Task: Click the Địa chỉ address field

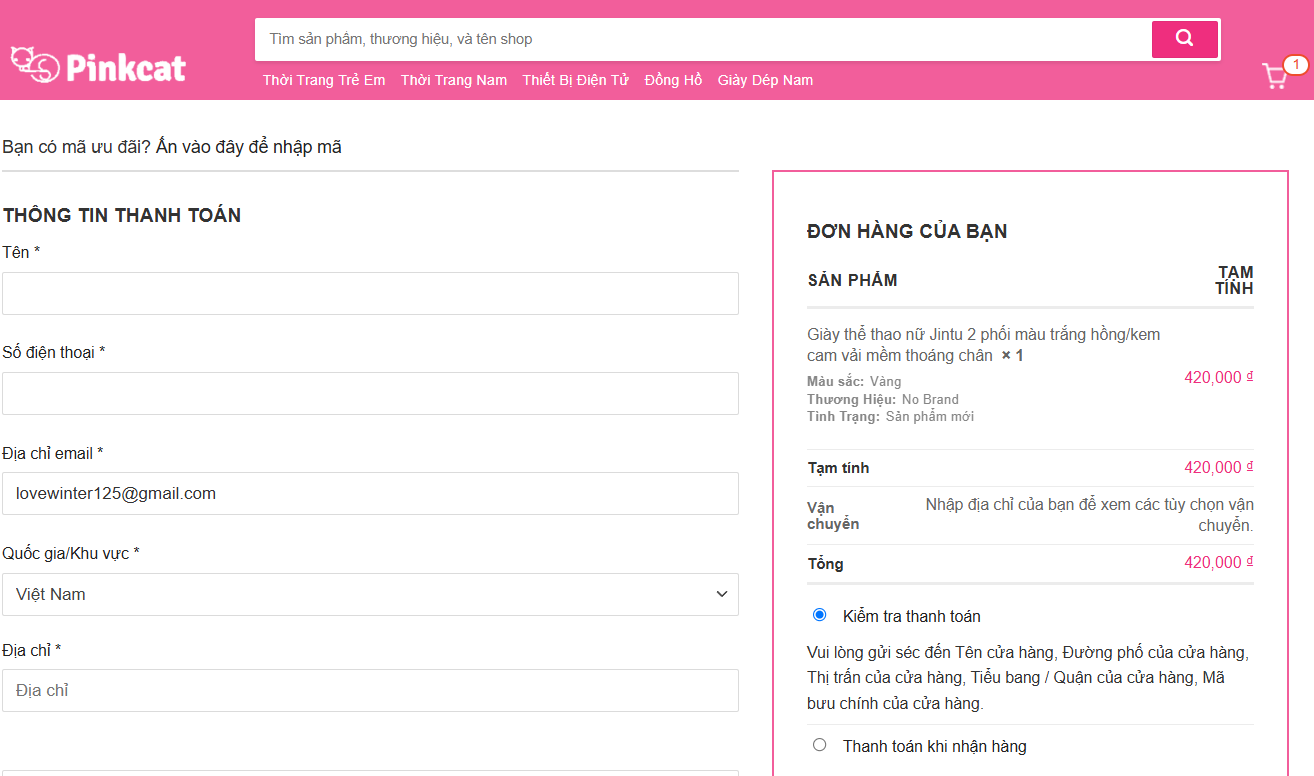Action: 370,690
